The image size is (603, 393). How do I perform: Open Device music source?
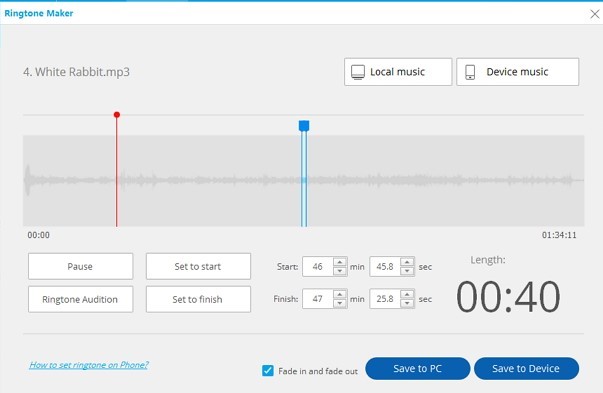[x=518, y=72]
